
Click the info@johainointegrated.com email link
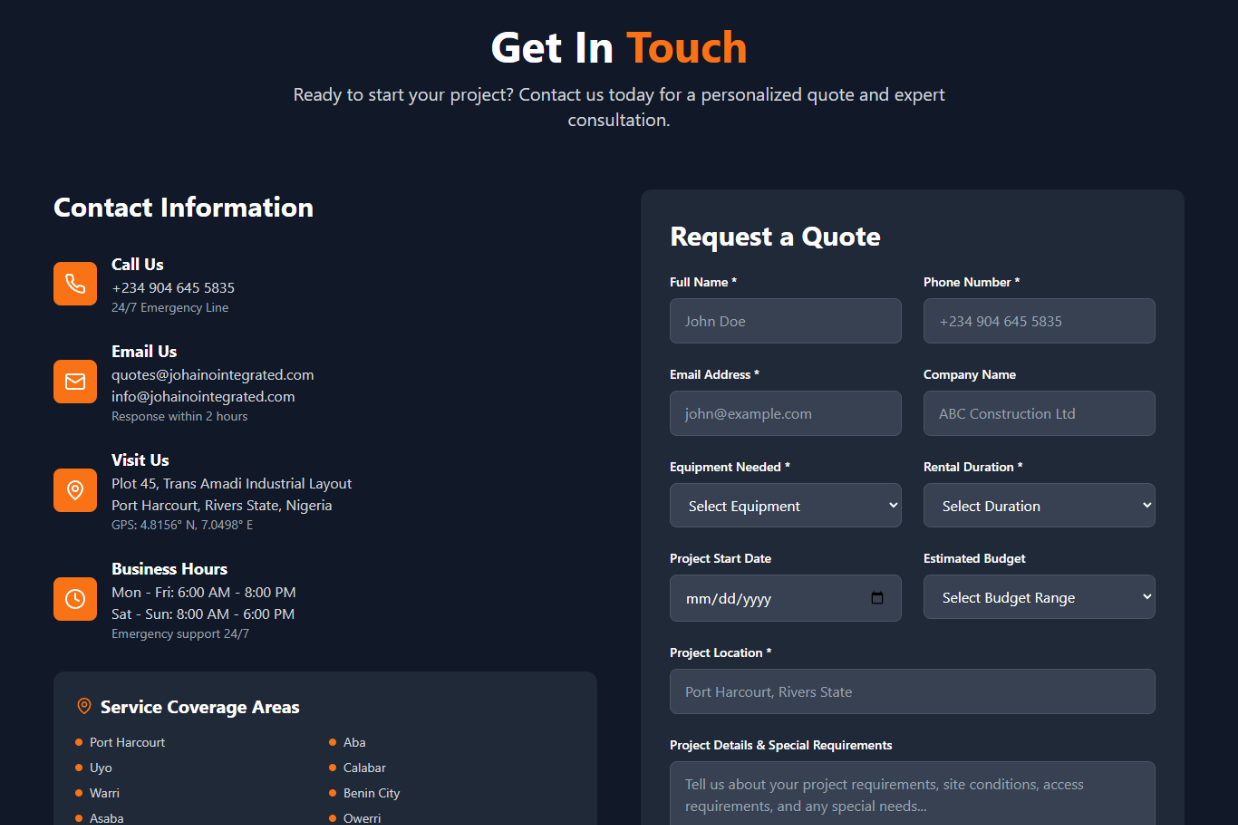click(202, 396)
